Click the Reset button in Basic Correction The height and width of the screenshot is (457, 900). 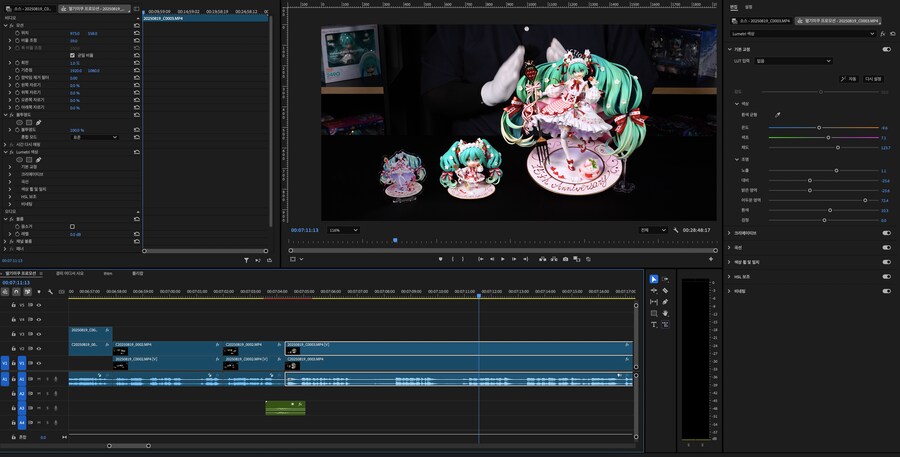point(873,79)
